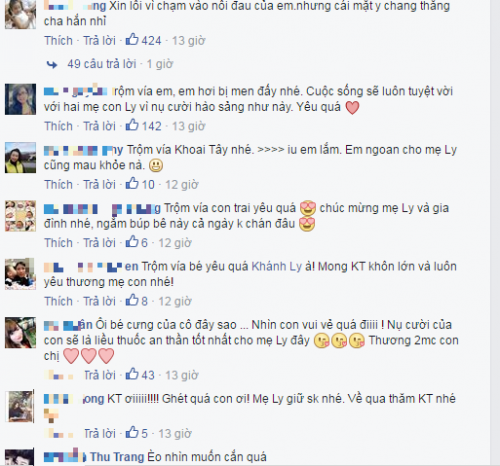Open the 13 giờ timestamp of top comment
The height and width of the screenshot is (466, 500).
(188, 41)
